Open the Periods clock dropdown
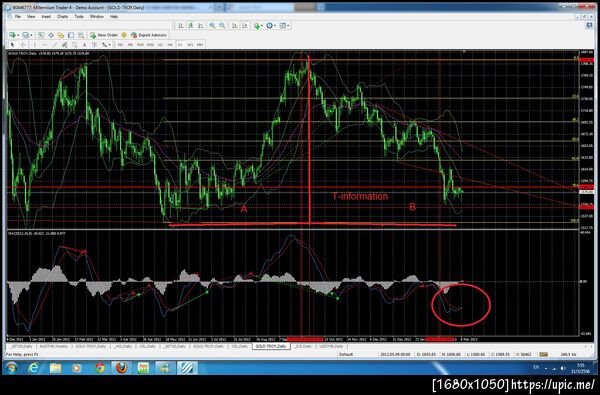The image size is (600, 395). pyautogui.click(x=271, y=26)
